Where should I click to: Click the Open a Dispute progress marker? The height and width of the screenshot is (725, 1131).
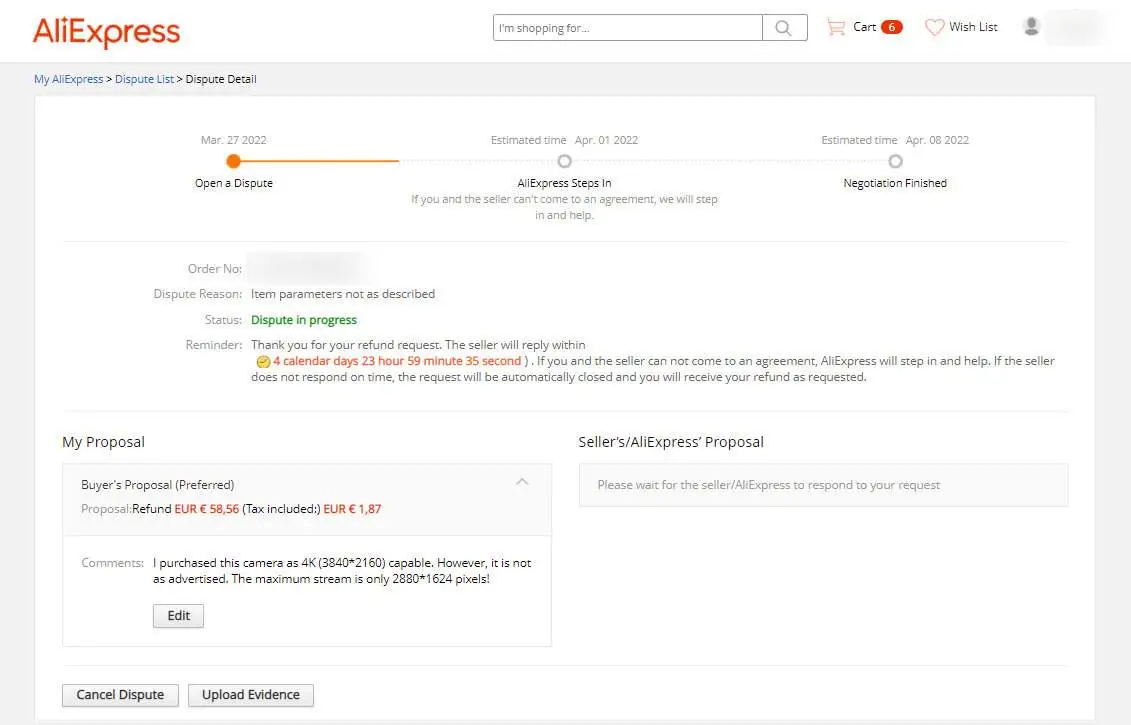coord(233,161)
